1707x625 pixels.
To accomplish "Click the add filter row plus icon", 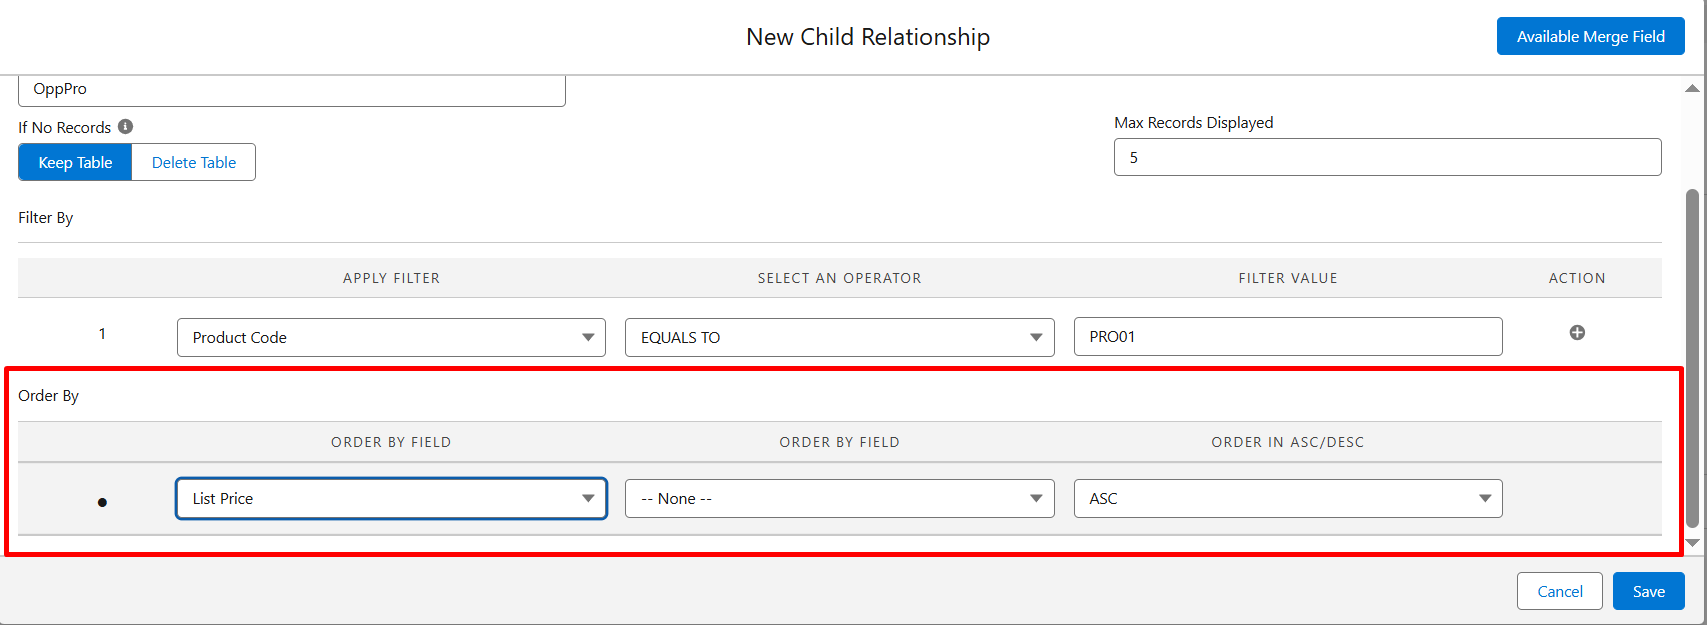I will pos(1577,333).
